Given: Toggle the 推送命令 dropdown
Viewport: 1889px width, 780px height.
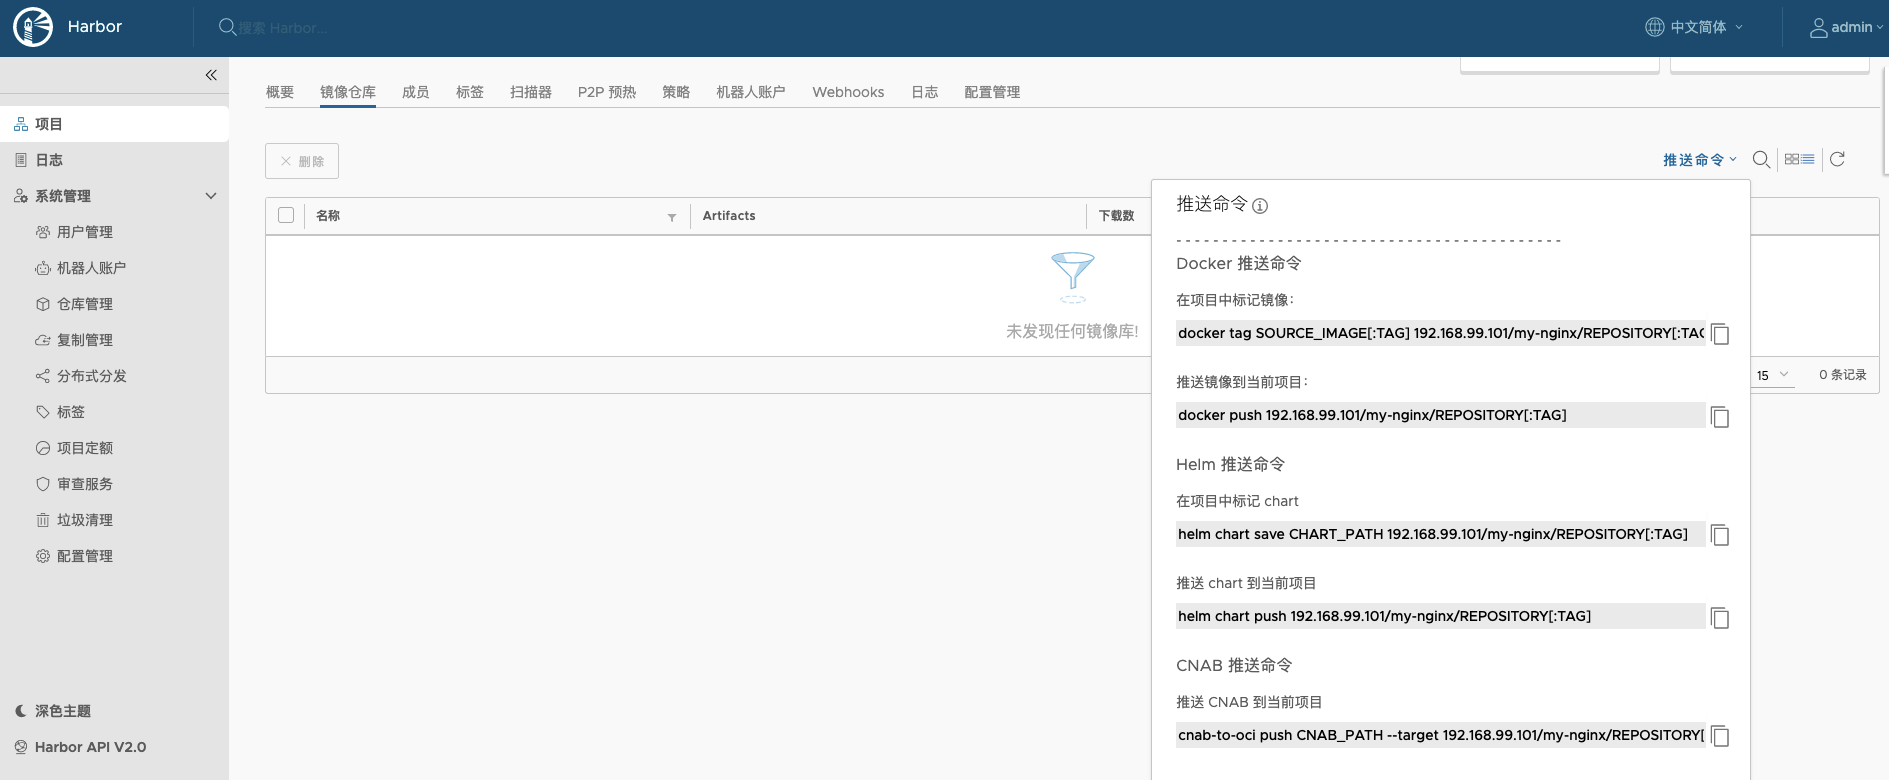Looking at the screenshot, I should click(1700, 160).
